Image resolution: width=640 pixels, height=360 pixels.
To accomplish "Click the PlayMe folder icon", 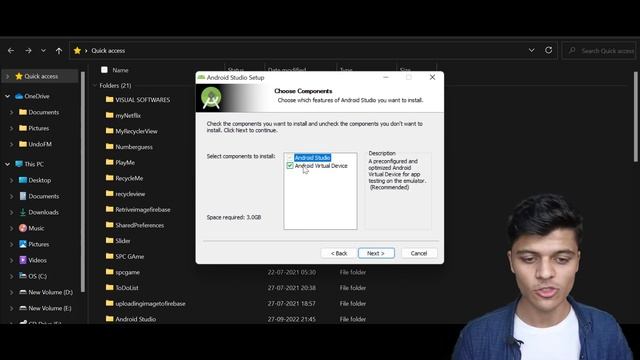I will 109,162.
